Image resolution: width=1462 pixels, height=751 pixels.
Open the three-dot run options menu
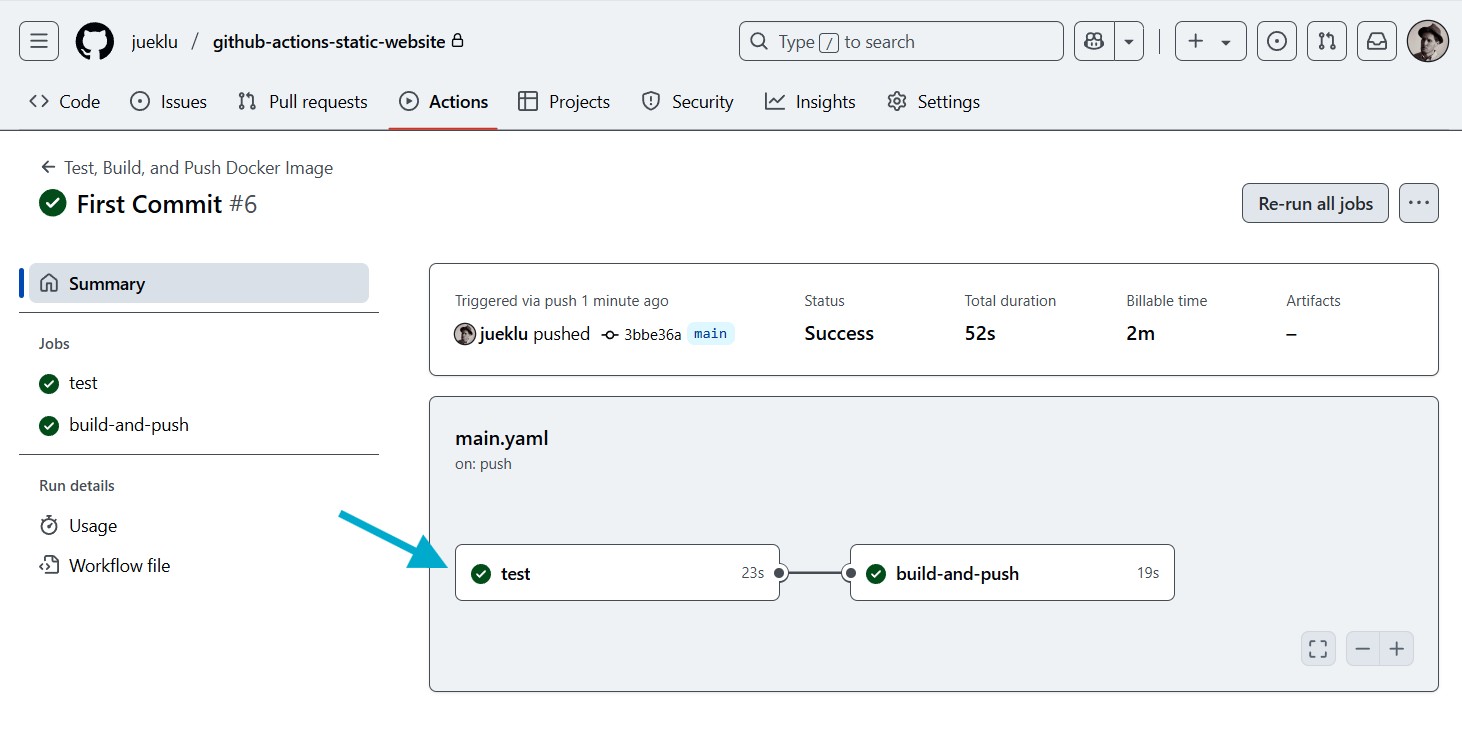coord(1418,203)
